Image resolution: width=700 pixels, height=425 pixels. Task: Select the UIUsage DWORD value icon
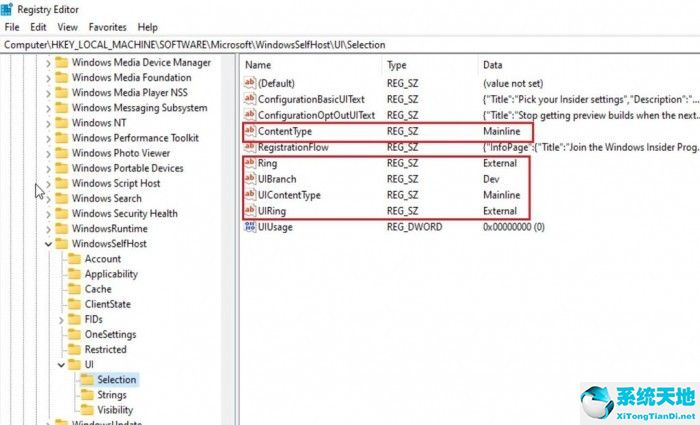pyautogui.click(x=250, y=228)
